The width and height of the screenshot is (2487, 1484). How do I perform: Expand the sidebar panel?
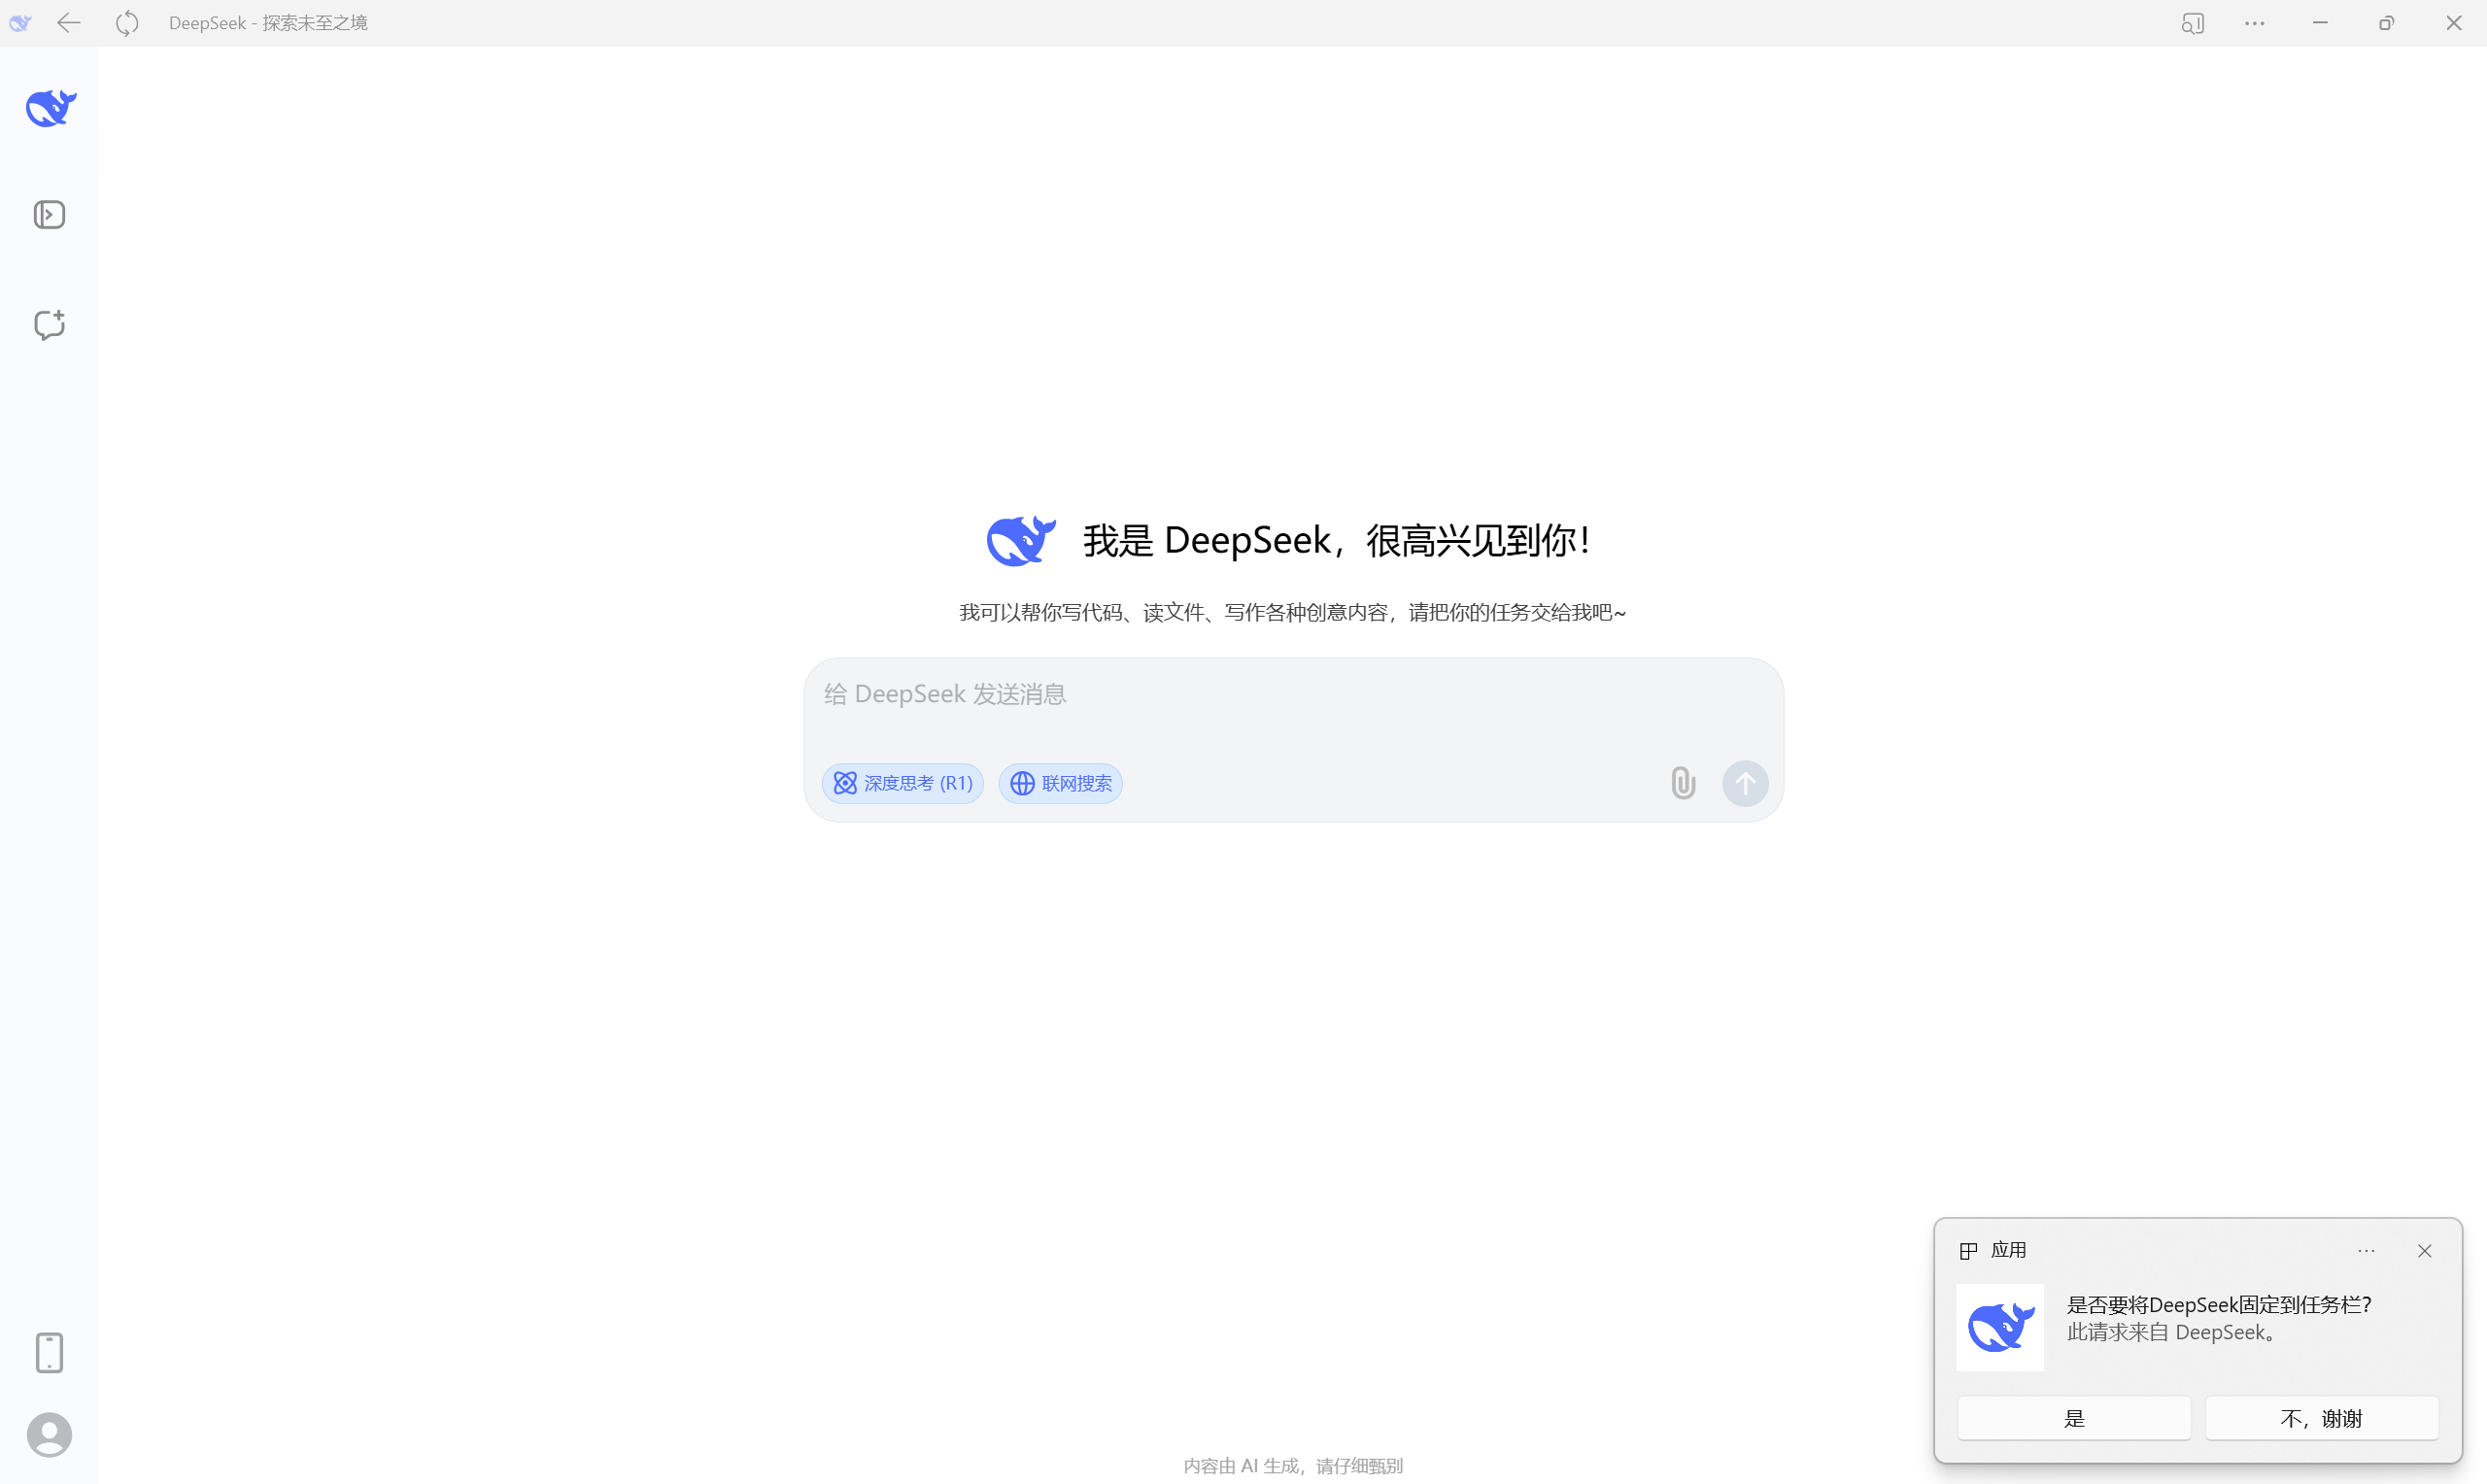click(x=49, y=214)
